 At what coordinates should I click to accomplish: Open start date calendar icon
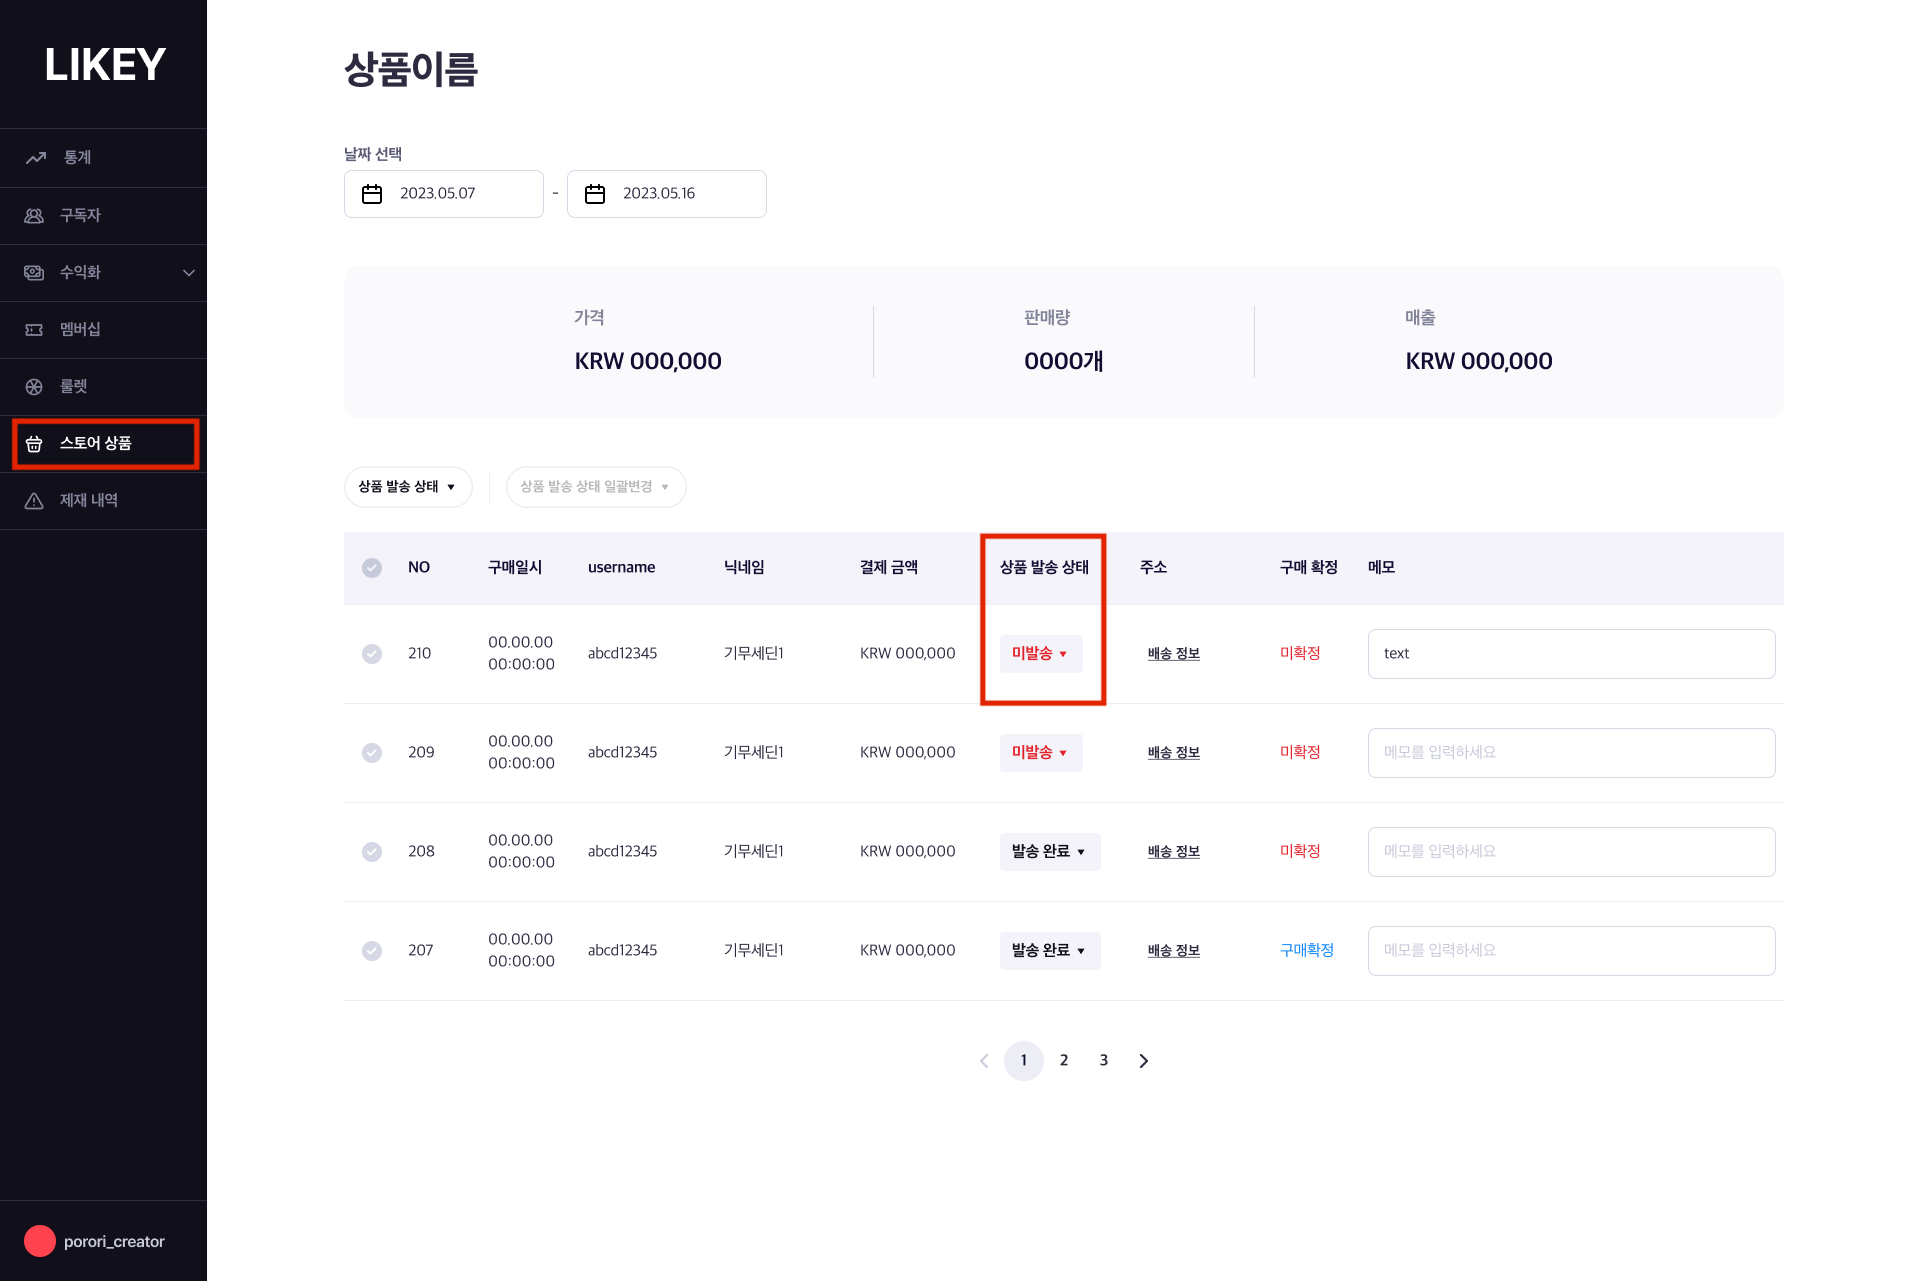pos(372,194)
